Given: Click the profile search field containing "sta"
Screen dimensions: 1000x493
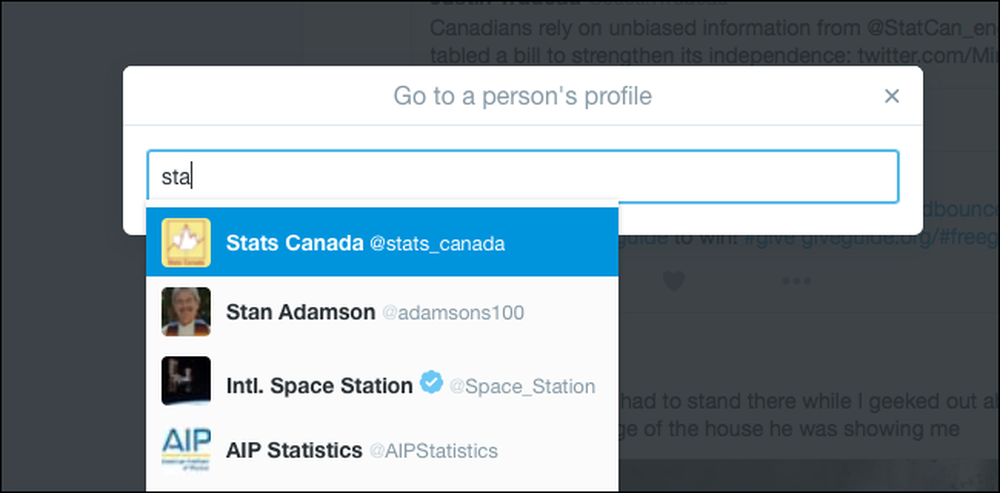Looking at the screenshot, I should click(x=523, y=177).
